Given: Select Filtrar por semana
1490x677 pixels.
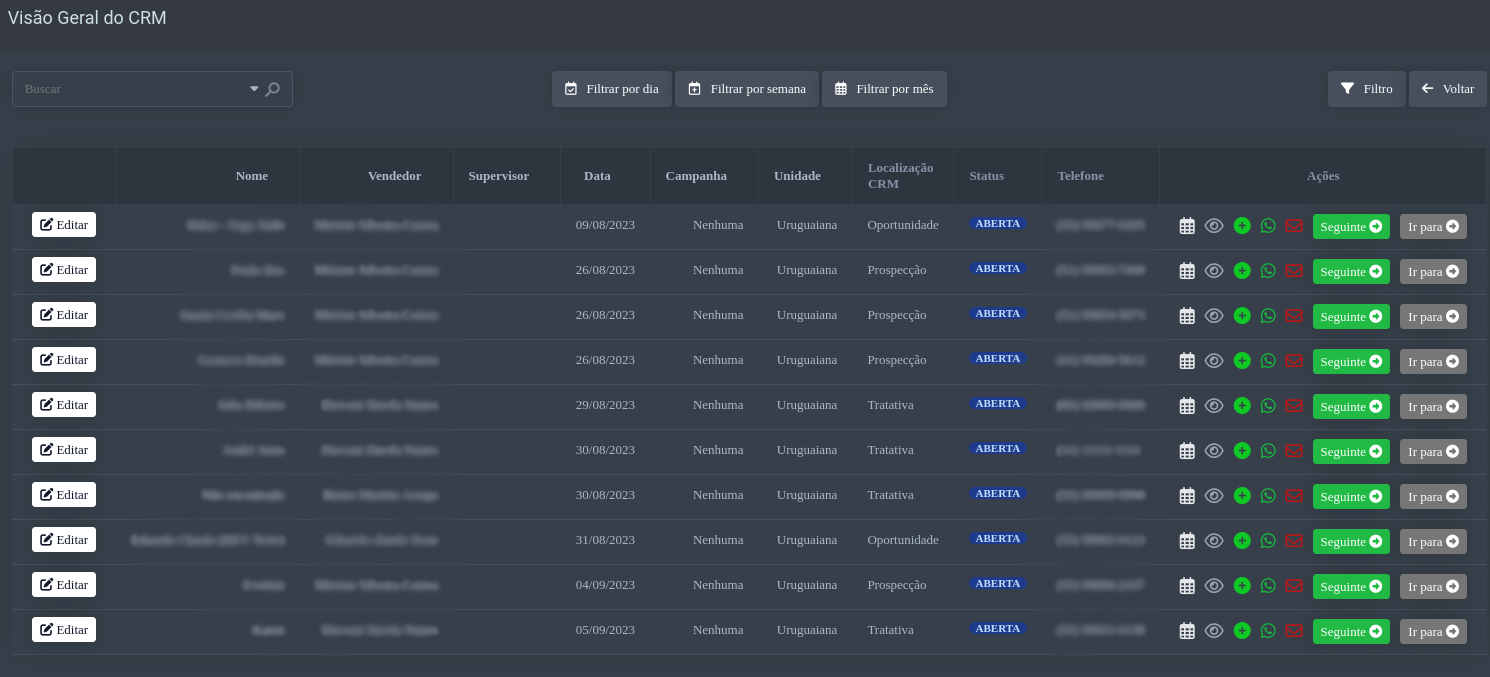Looking at the screenshot, I should (x=747, y=89).
